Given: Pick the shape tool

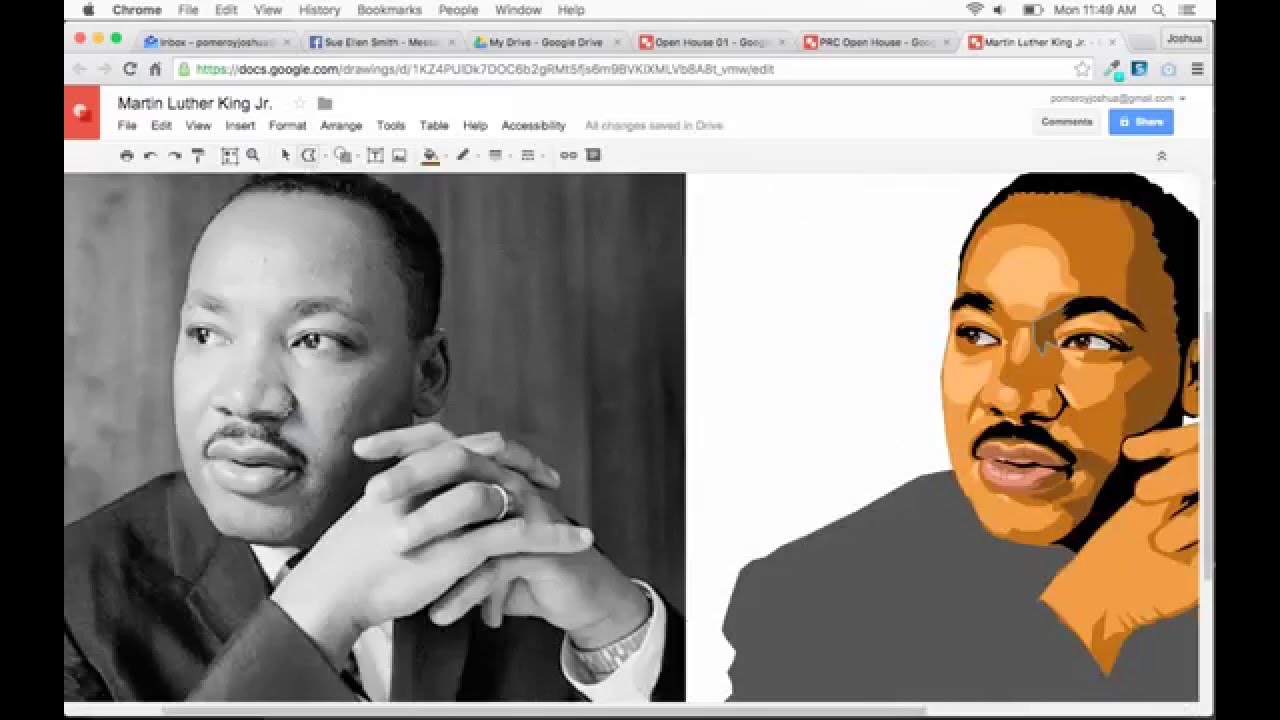Looking at the screenshot, I should (x=341, y=155).
